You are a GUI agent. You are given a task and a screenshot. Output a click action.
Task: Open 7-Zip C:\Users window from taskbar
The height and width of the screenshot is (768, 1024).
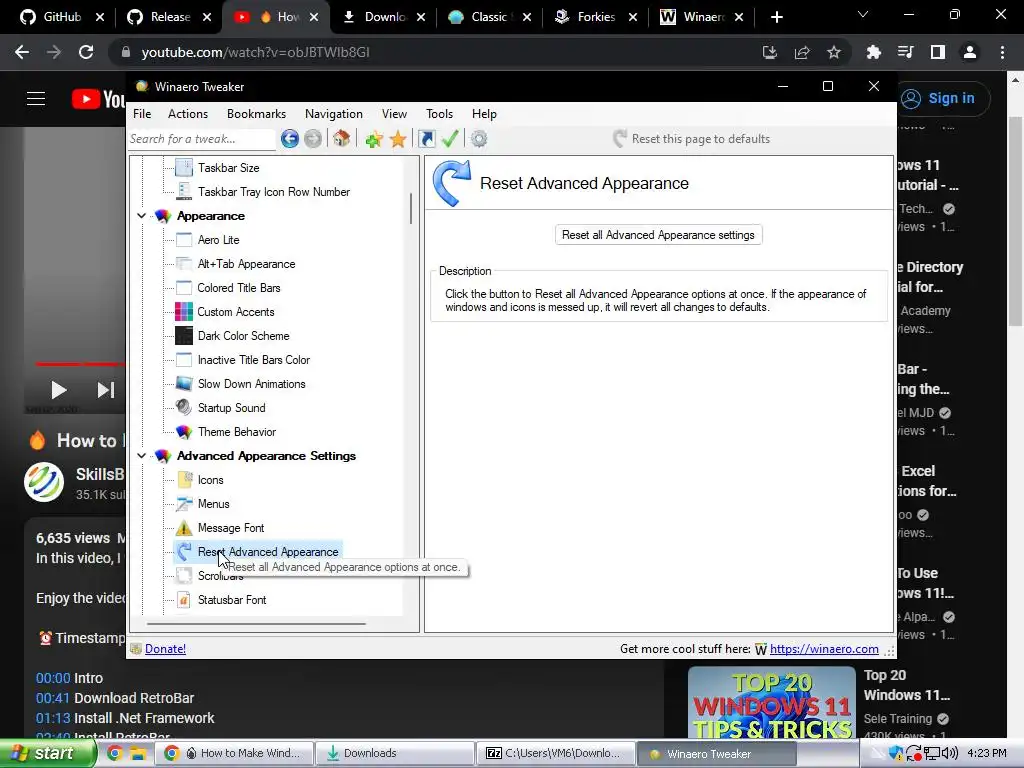(555, 753)
